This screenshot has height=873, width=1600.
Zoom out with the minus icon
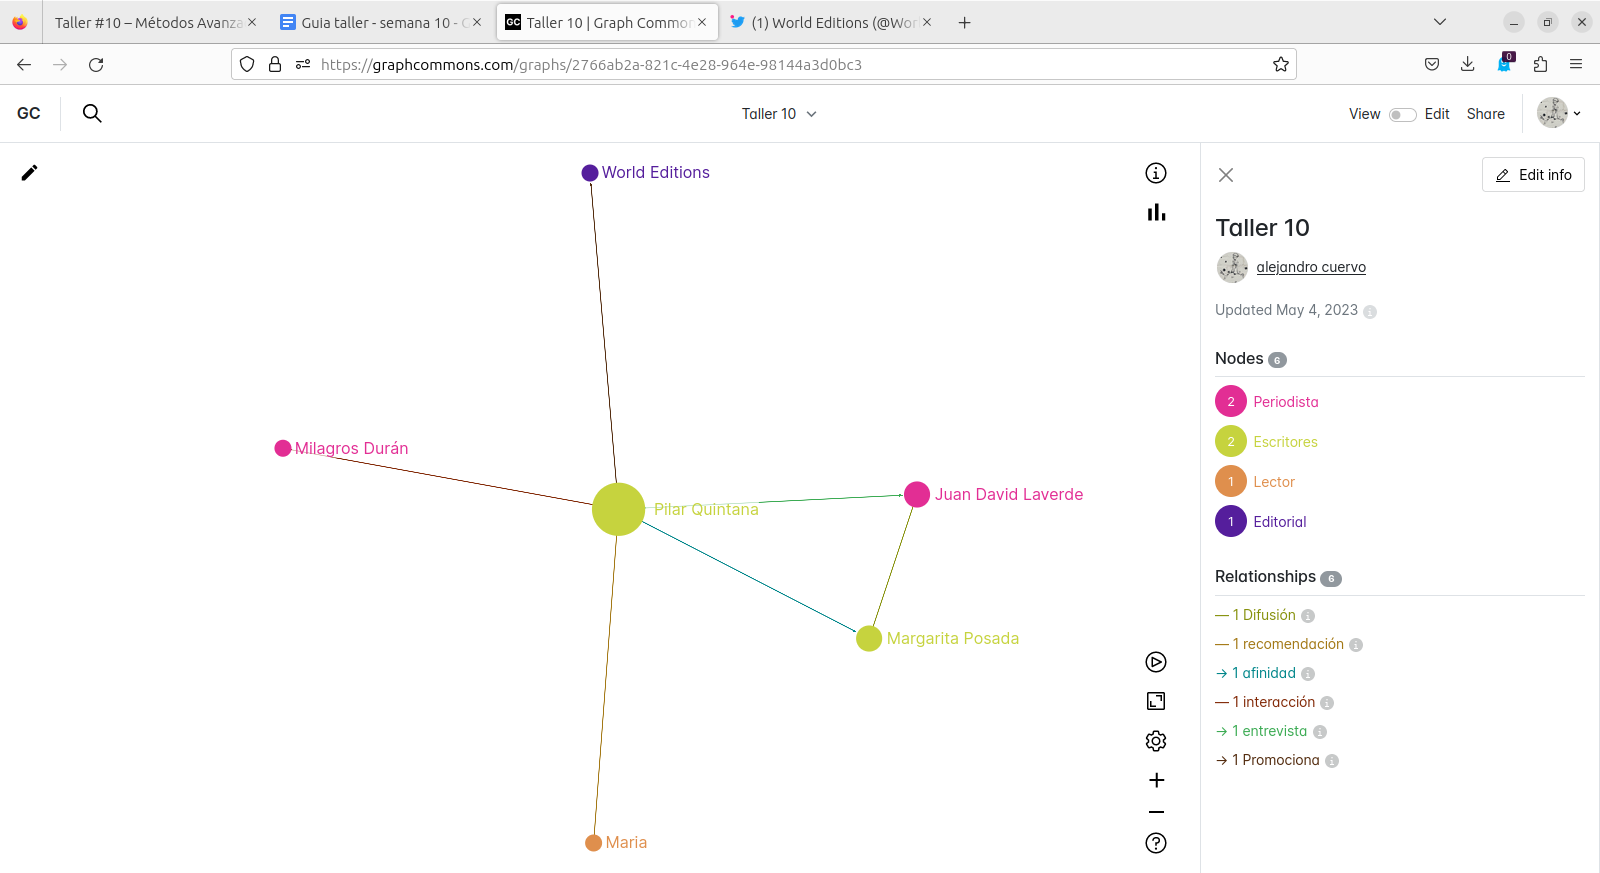tap(1156, 812)
